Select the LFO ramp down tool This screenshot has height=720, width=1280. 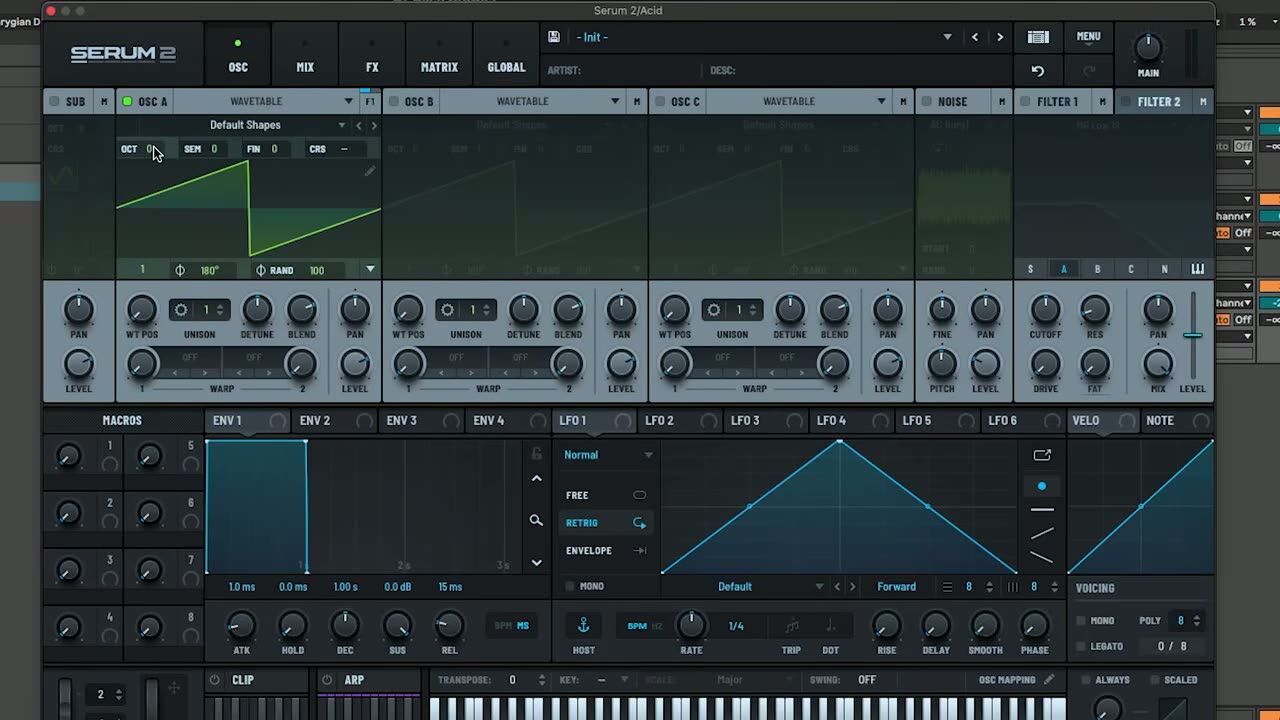[x=1042, y=557]
